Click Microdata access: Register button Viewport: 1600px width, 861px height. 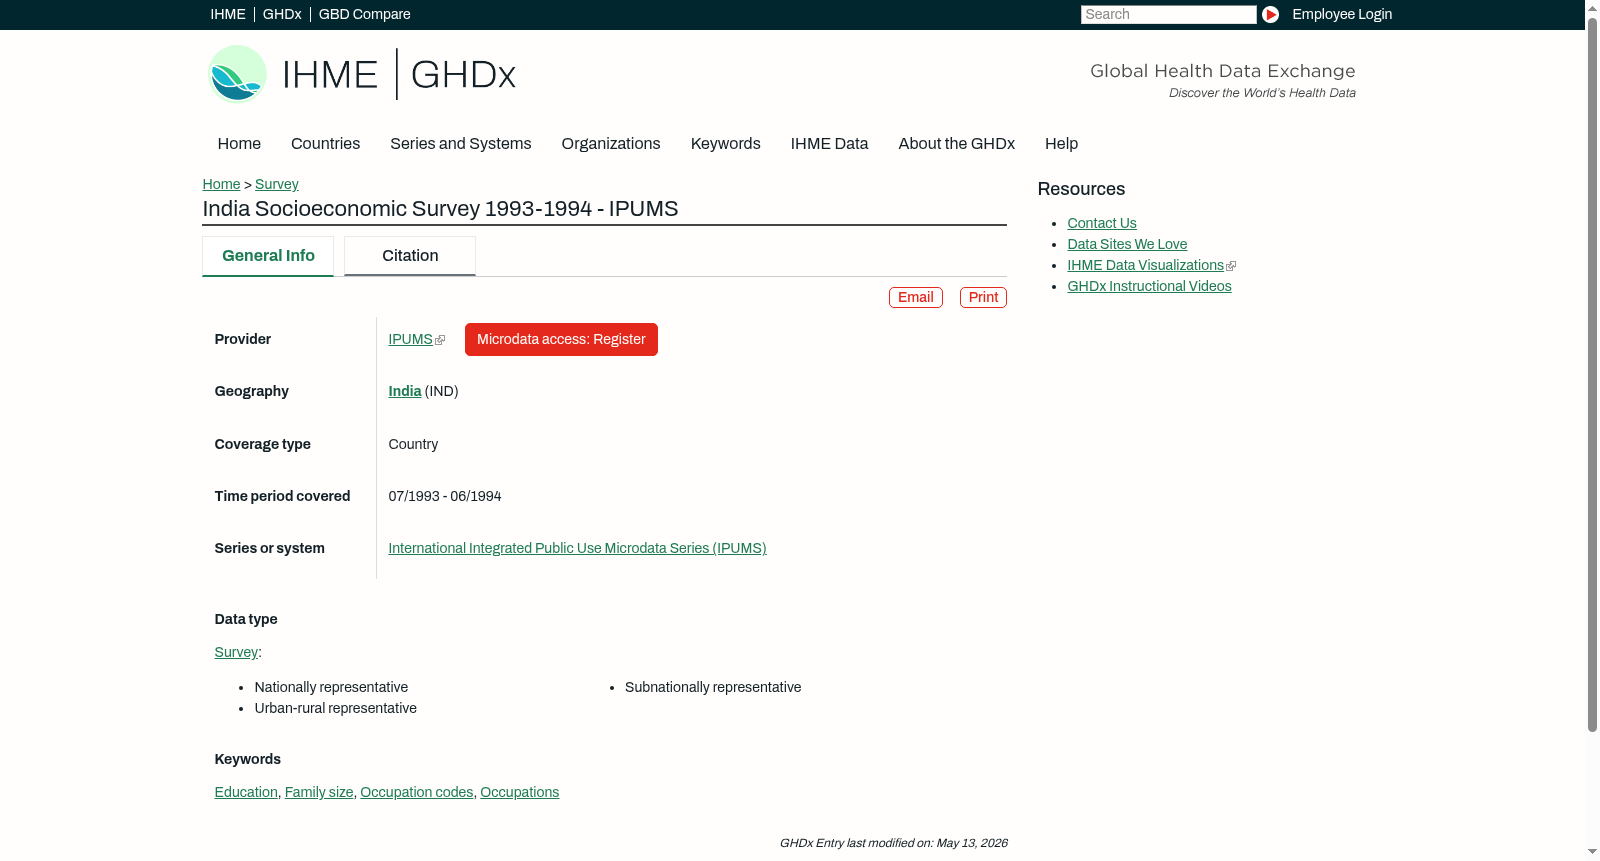click(561, 339)
